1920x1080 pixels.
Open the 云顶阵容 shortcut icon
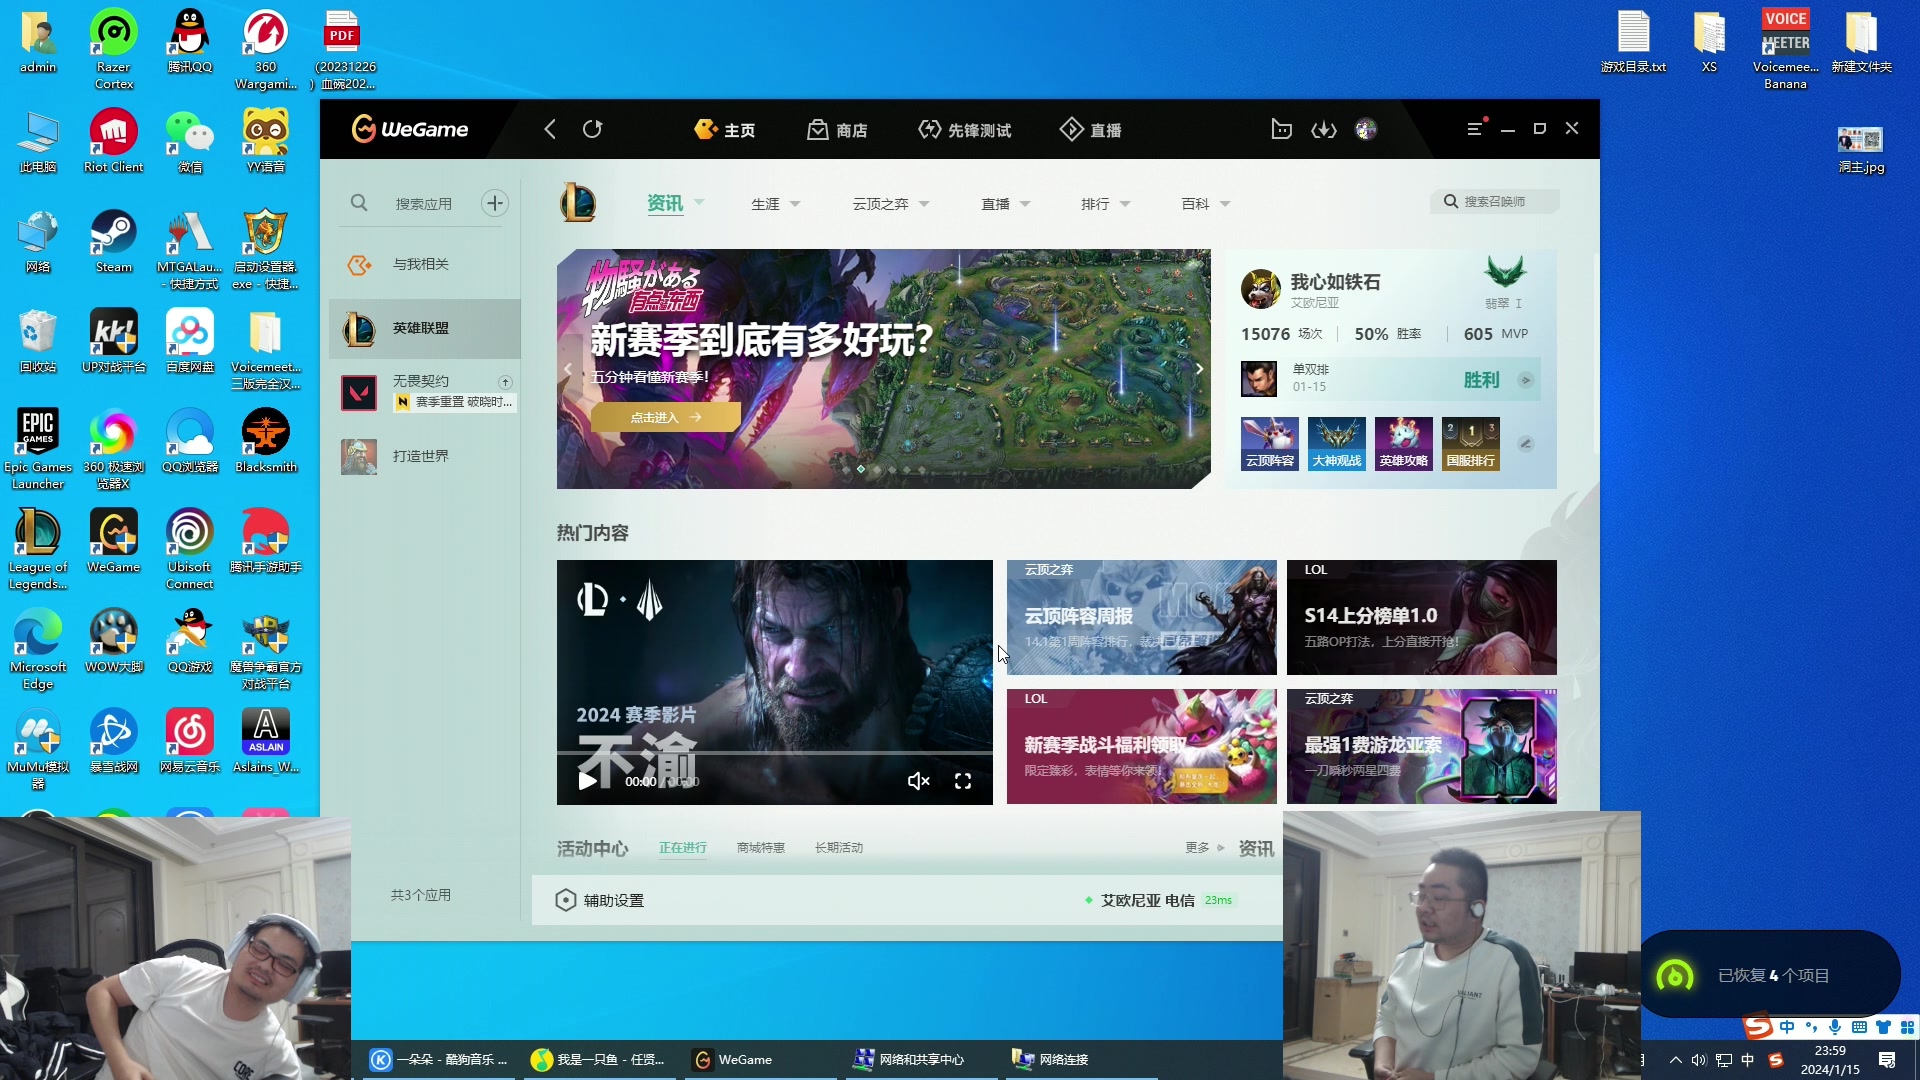tap(1270, 443)
